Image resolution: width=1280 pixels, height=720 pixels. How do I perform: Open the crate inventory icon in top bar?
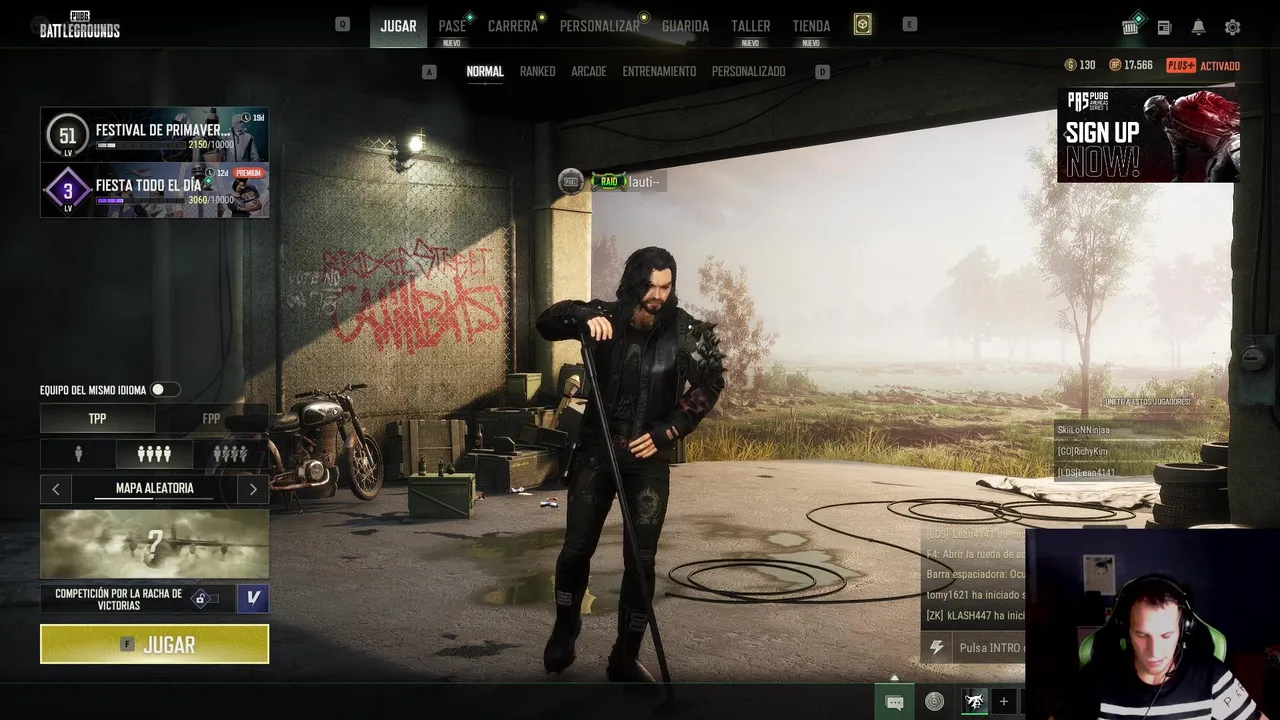[x=1131, y=26]
